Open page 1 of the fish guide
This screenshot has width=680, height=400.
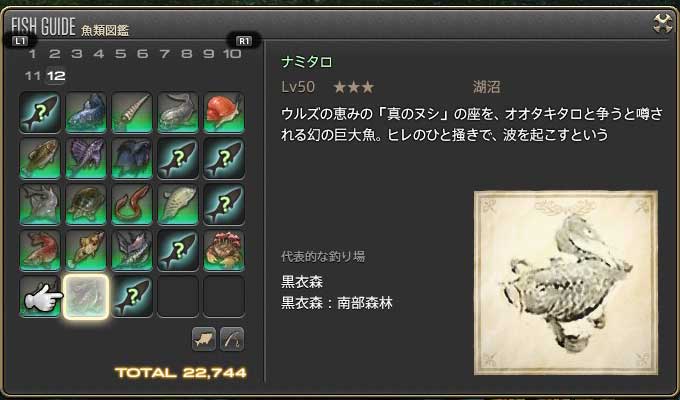pyautogui.click(x=33, y=54)
